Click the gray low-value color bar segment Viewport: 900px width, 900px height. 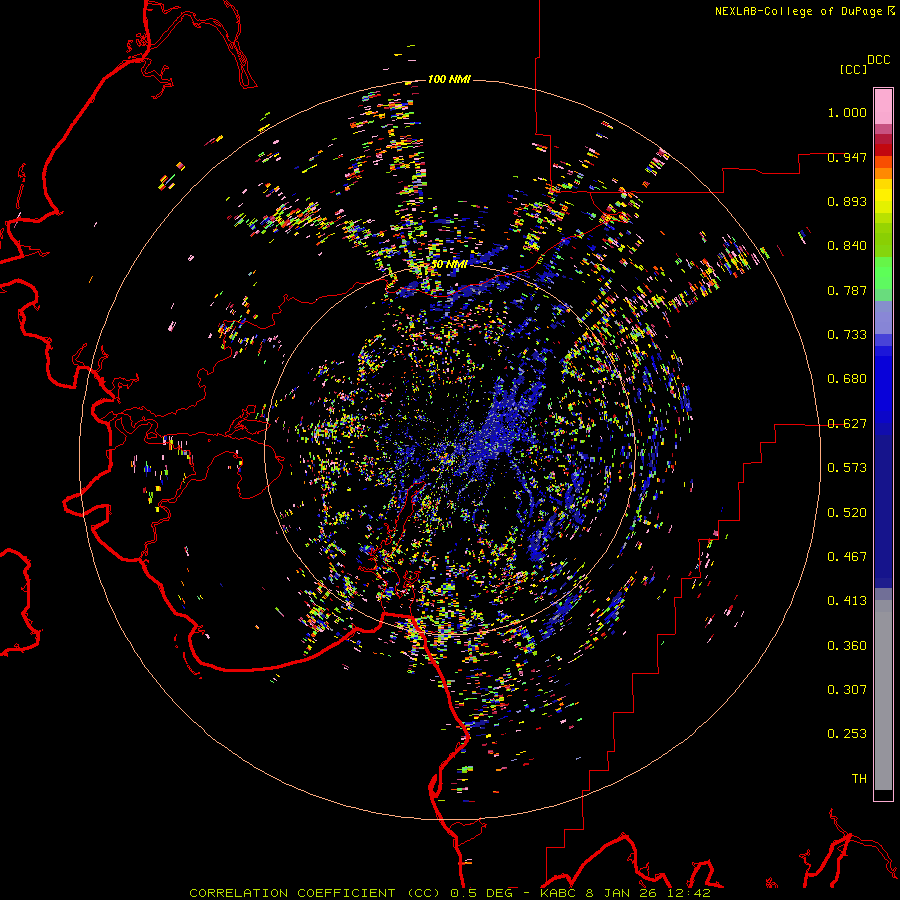[x=883, y=695]
